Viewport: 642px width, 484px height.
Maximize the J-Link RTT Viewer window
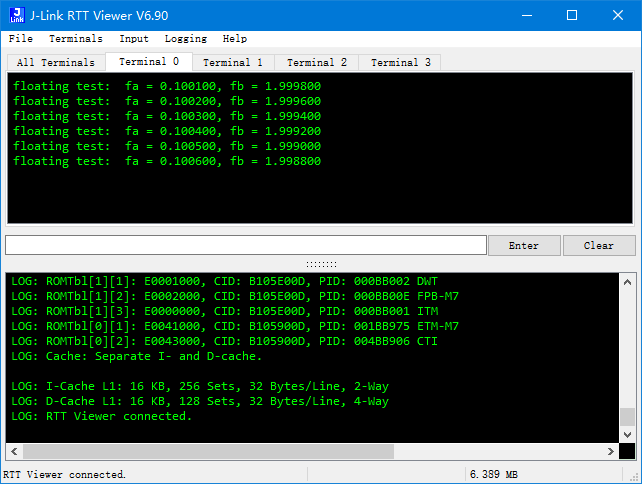tap(572, 16)
